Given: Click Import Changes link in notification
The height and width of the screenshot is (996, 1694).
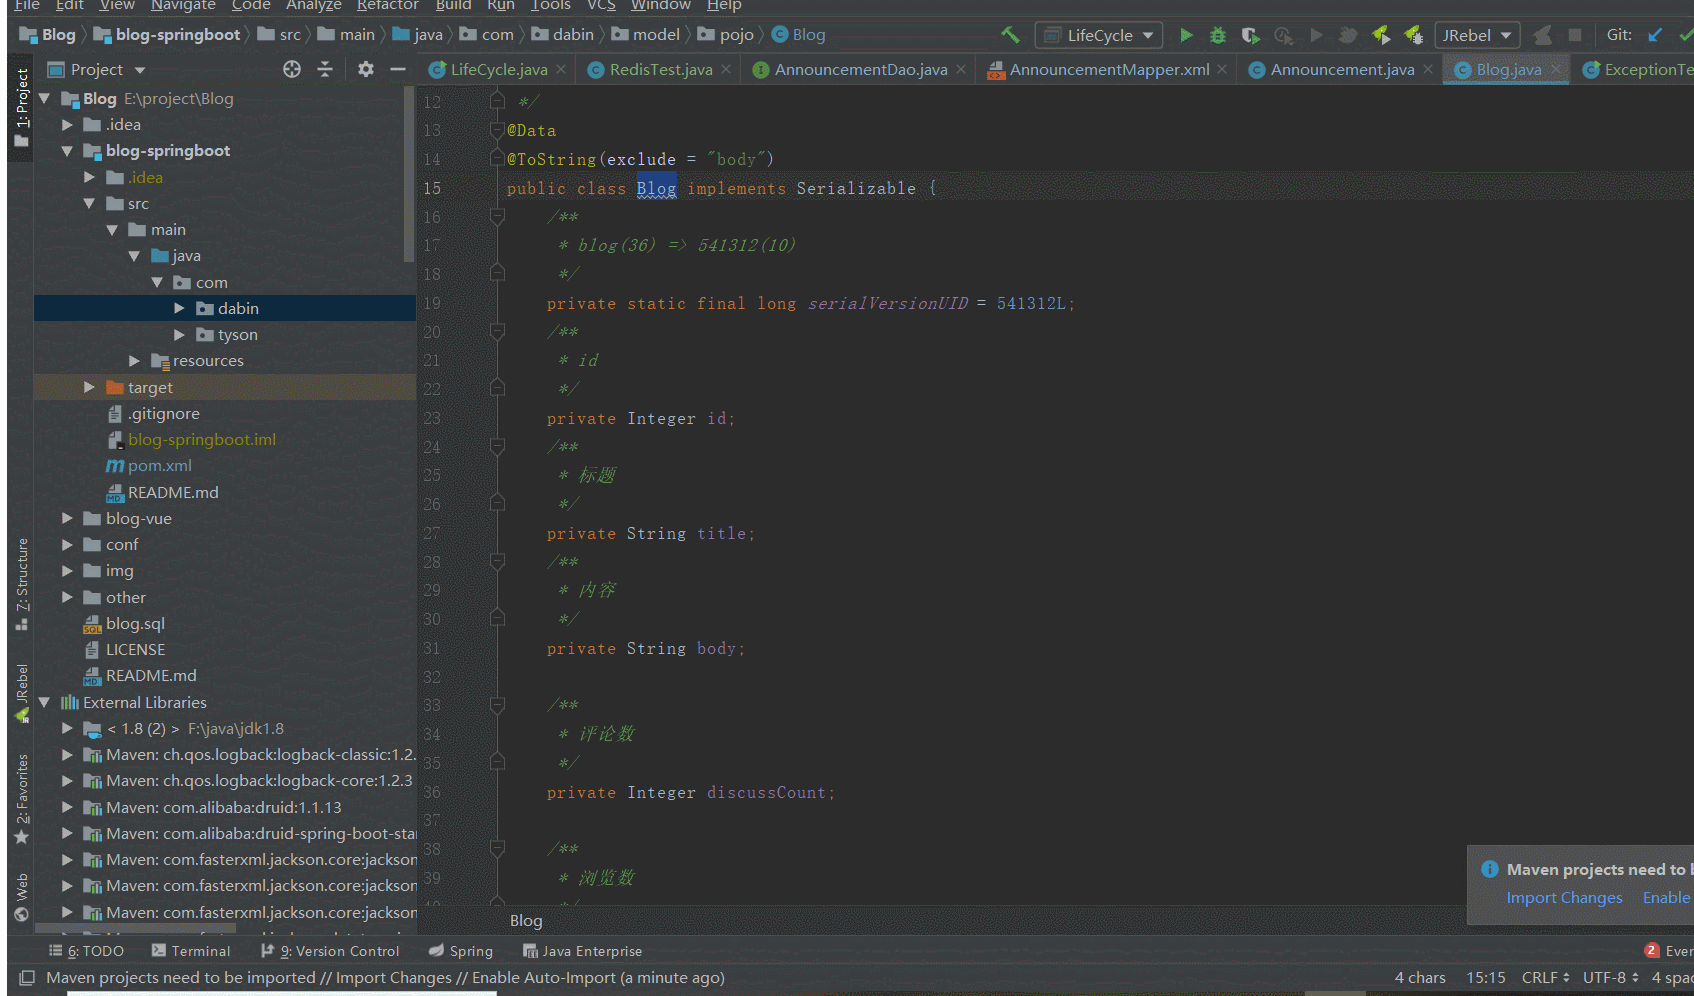Looking at the screenshot, I should 1564,898.
